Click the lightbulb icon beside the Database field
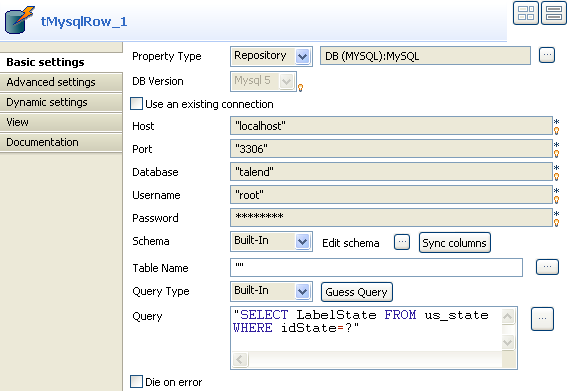570x391 pixels. pyautogui.click(x=557, y=177)
